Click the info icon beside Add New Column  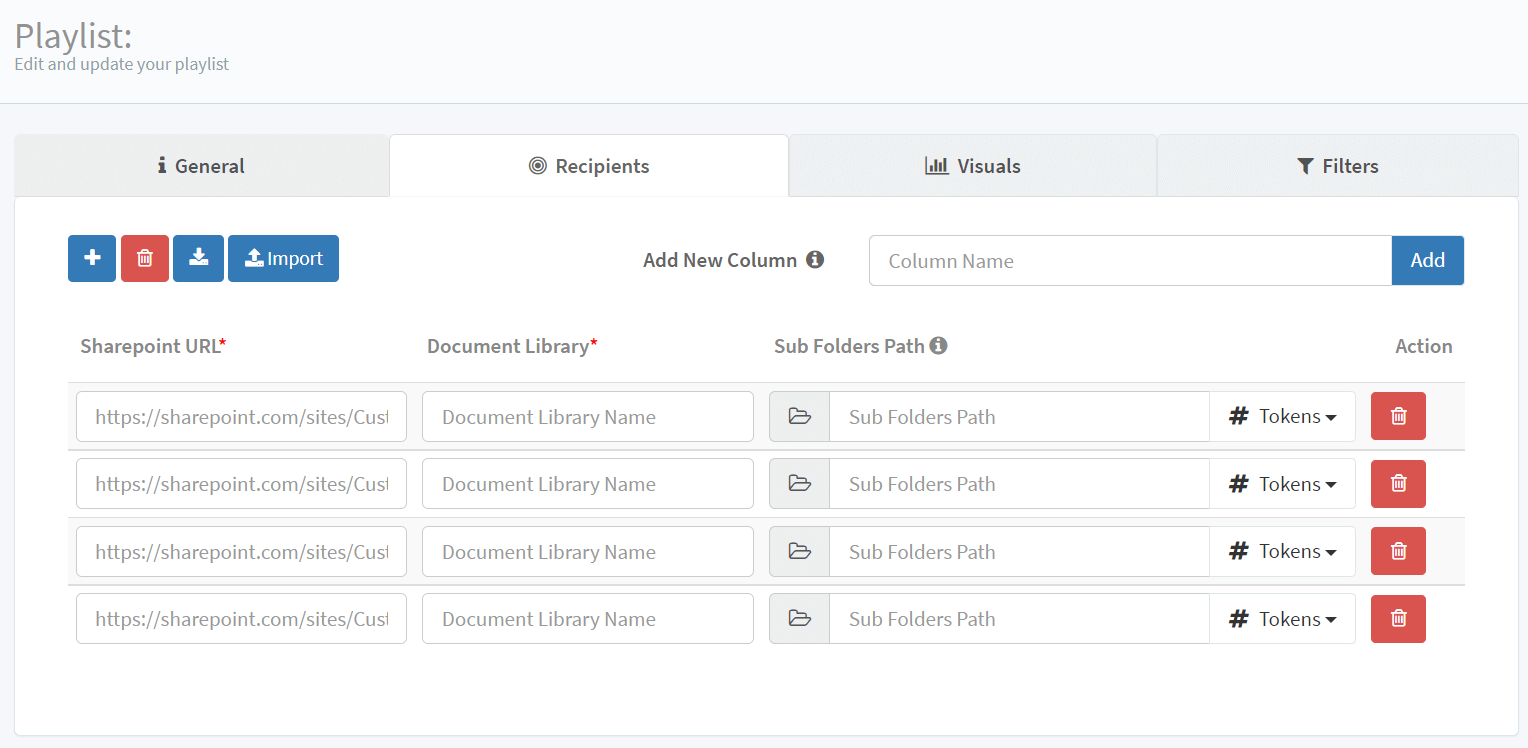pyautogui.click(x=816, y=259)
